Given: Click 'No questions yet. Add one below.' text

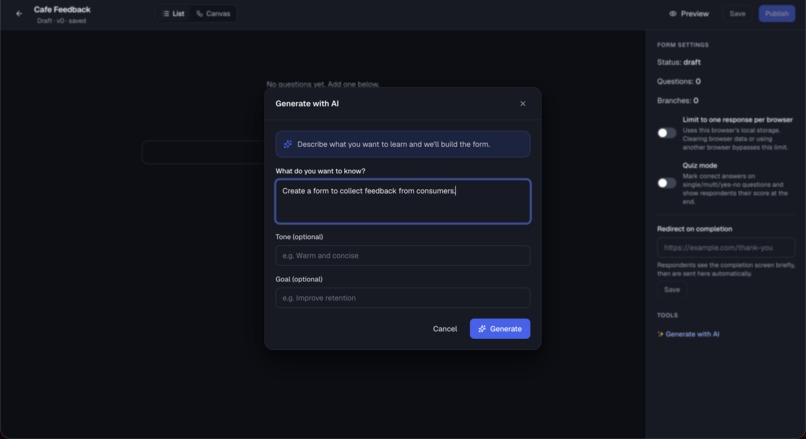Looking at the screenshot, I should 323,84.
